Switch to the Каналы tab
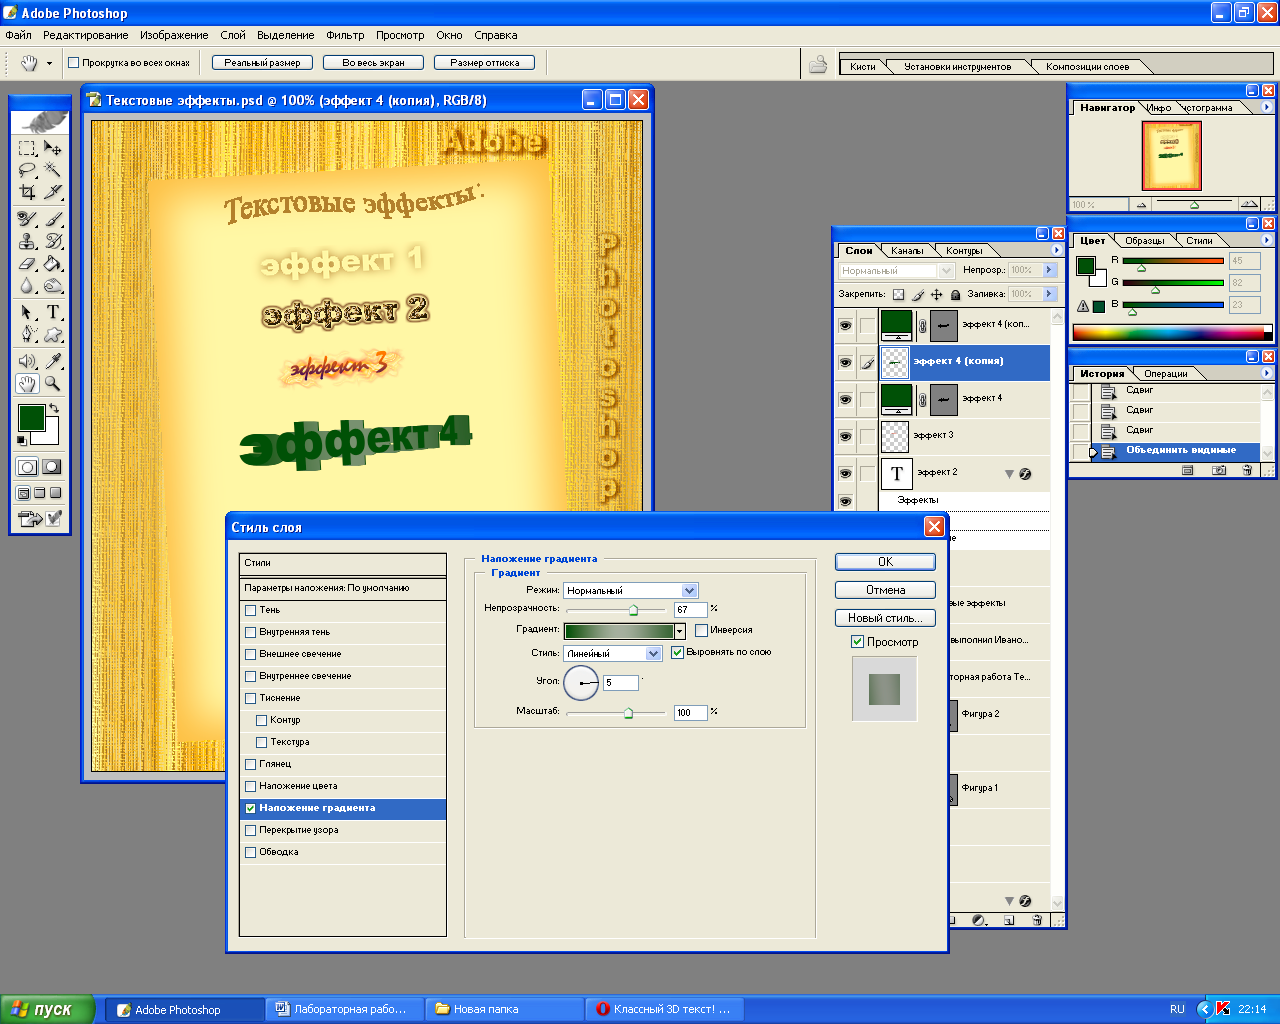This screenshot has height=1024, width=1280. (x=907, y=251)
